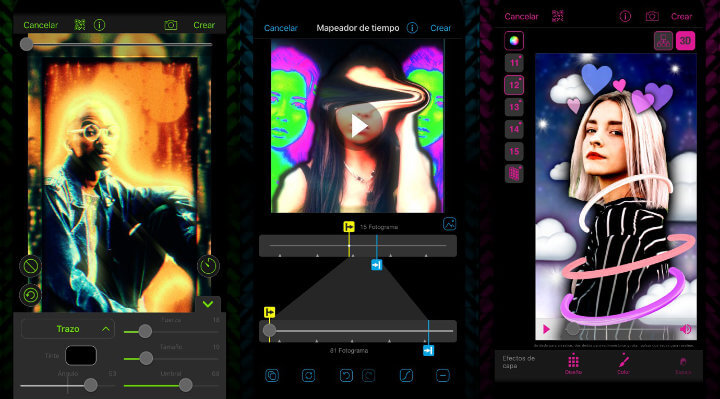This screenshot has height=399, width=720.
Task: Open the QR code icon in green editor
Action: coord(80,25)
